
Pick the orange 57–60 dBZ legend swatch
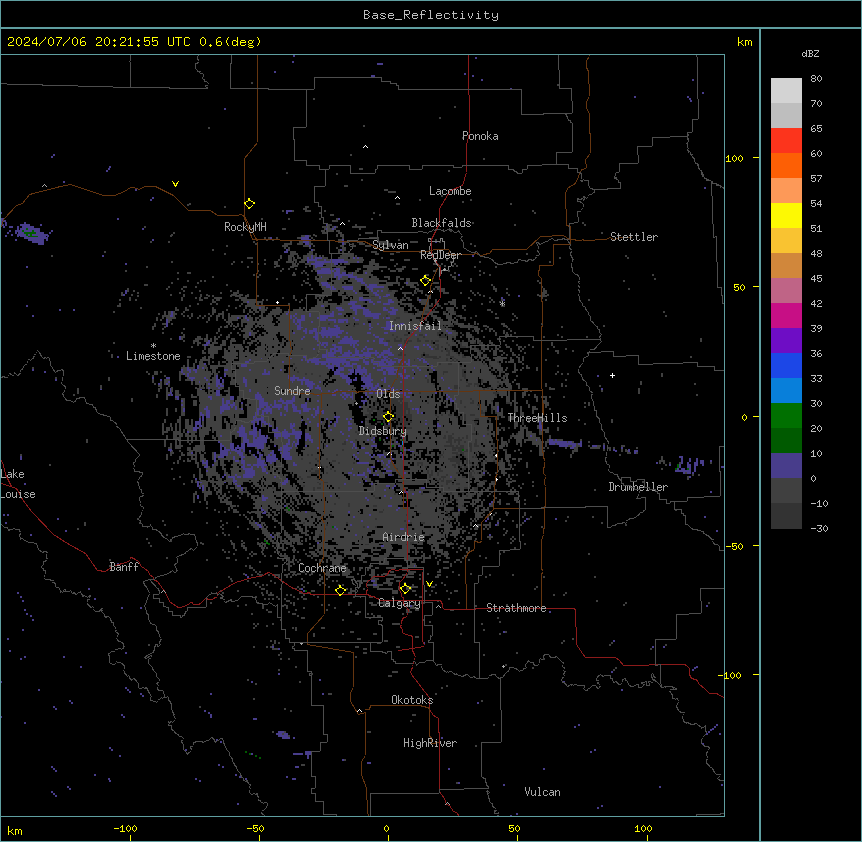[x=786, y=165]
